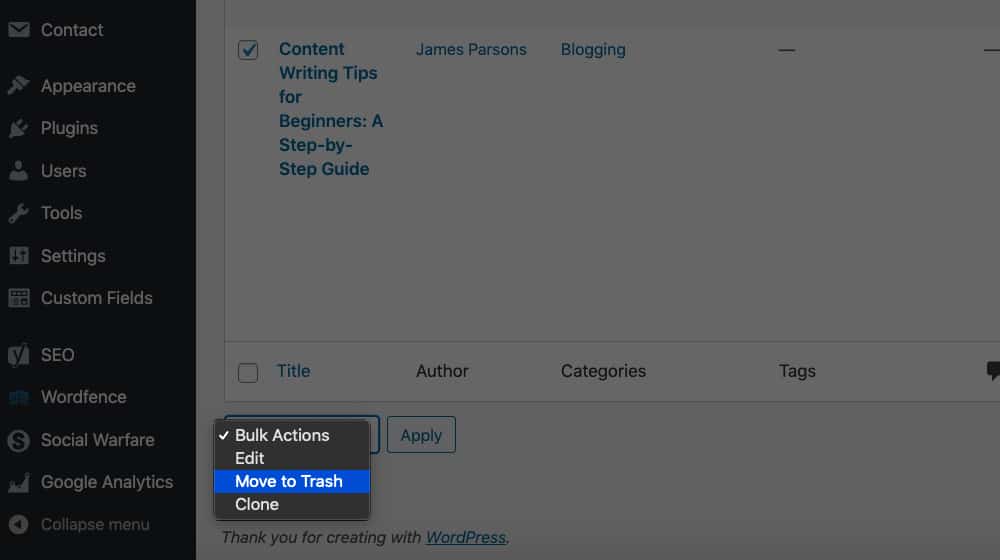Open the Settings menu item

point(72,256)
